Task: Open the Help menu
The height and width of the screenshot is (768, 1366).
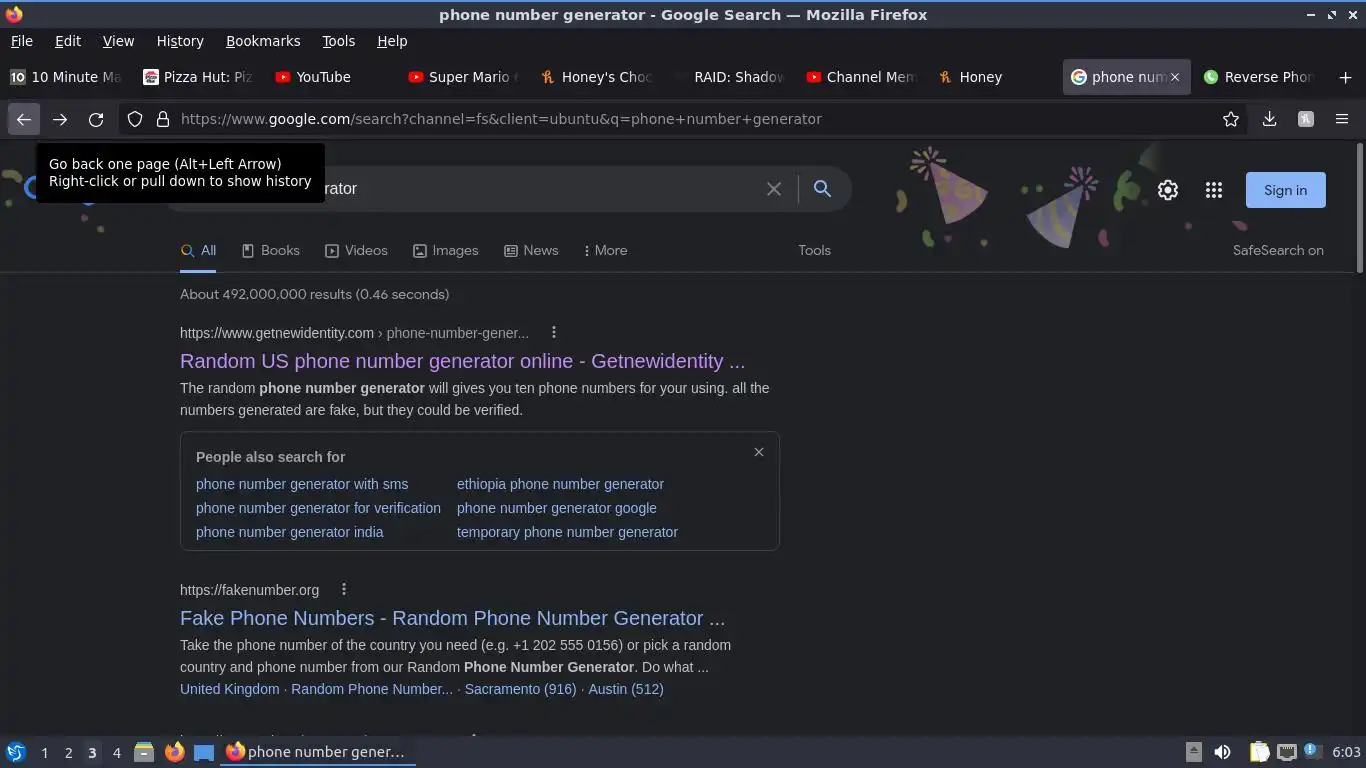Action: click(x=392, y=41)
